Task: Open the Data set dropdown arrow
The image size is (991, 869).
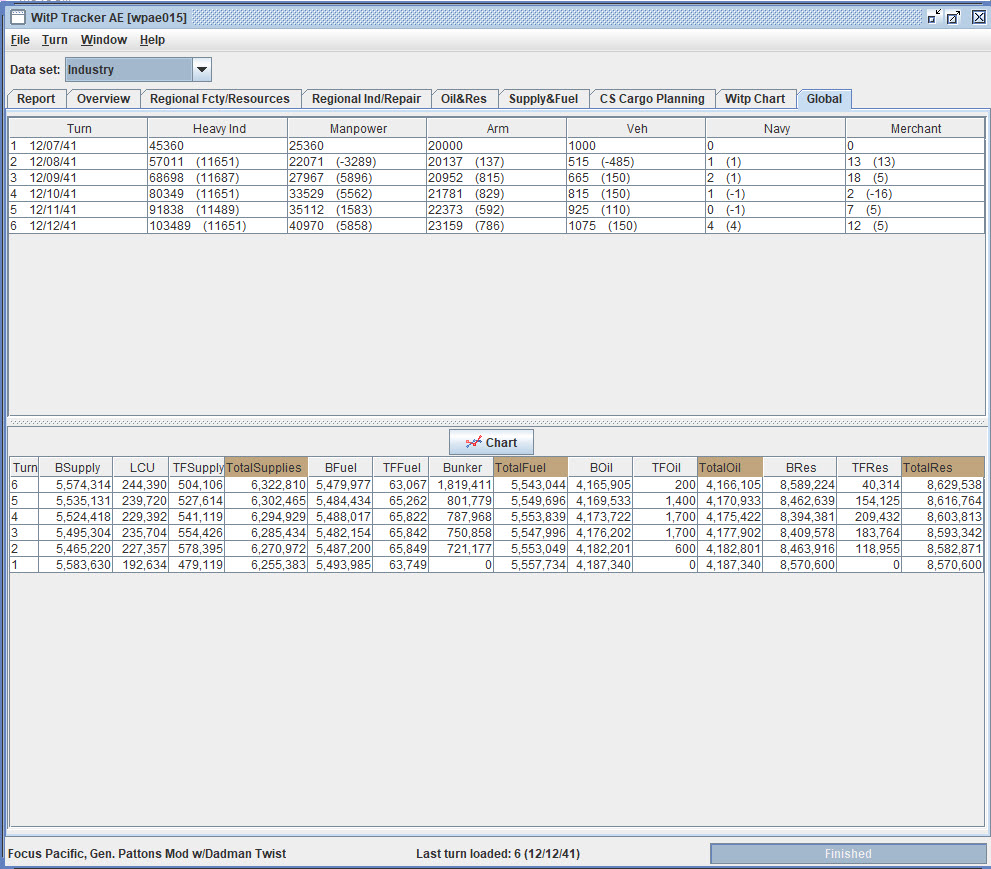Action: tap(202, 70)
